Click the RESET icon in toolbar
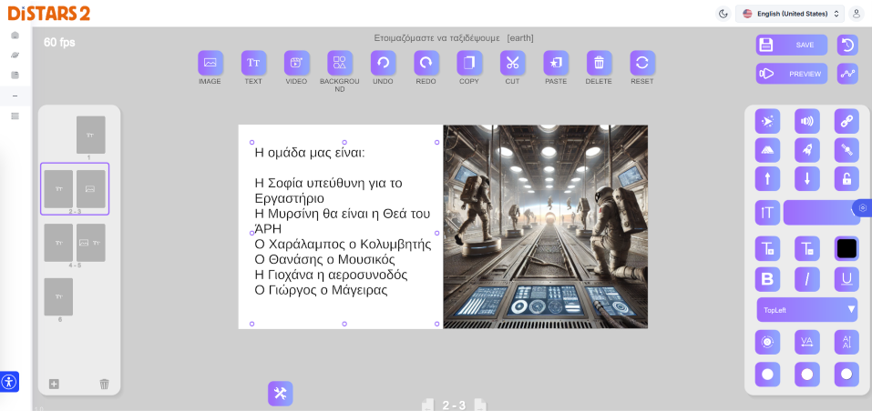Screen dimensions: 872x411 (642, 62)
